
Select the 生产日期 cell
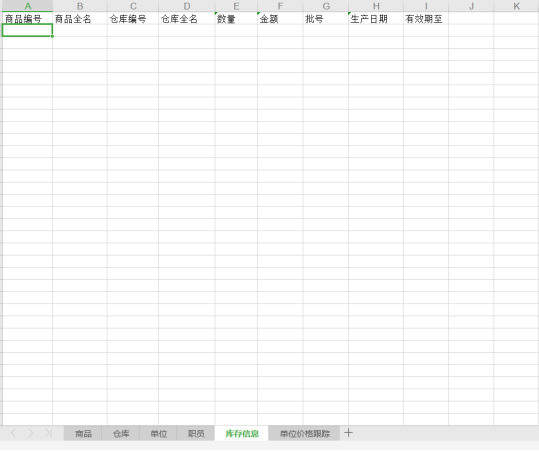[376, 19]
